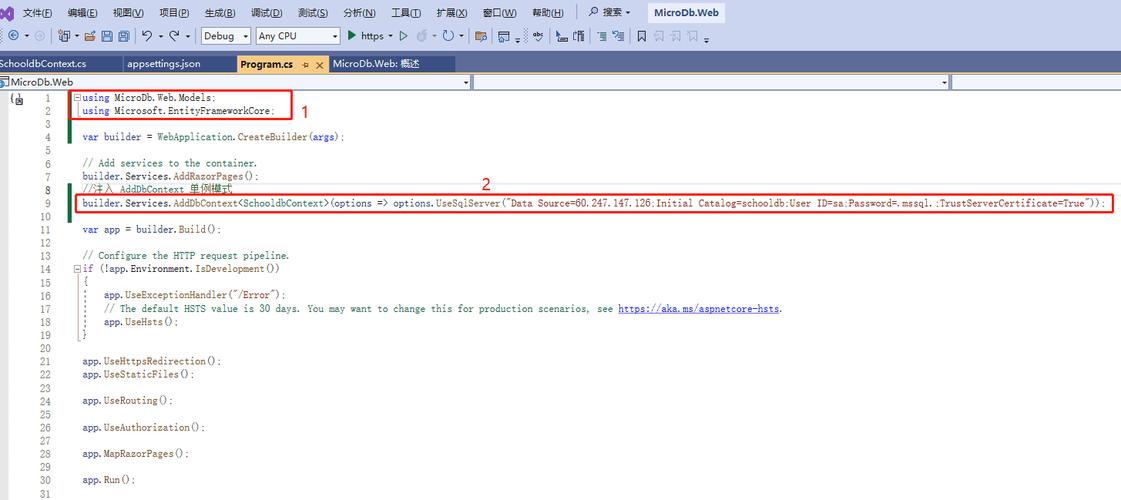Pin the Program.cs tab
The width and height of the screenshot is (1121, 500).
tap(306, 64)
